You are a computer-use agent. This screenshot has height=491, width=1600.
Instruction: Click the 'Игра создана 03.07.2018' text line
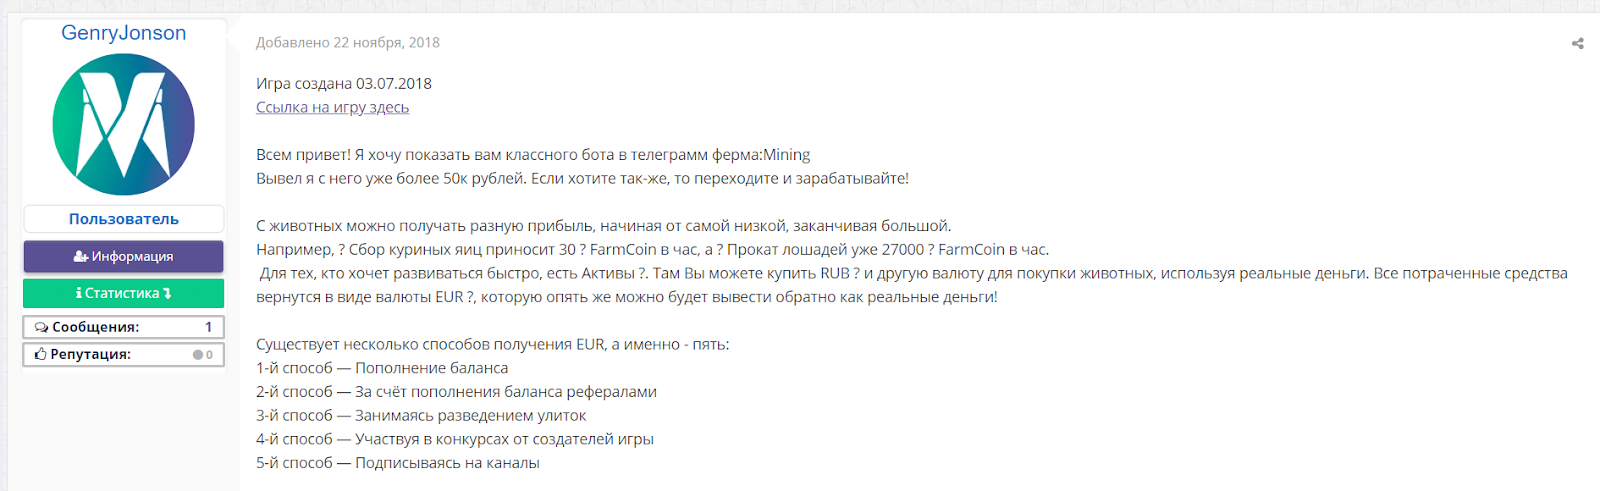pos(344,84)
